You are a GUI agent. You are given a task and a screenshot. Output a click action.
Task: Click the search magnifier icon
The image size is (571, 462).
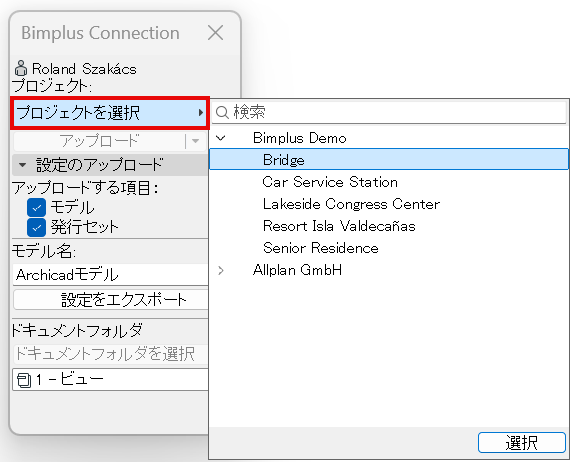222,112
